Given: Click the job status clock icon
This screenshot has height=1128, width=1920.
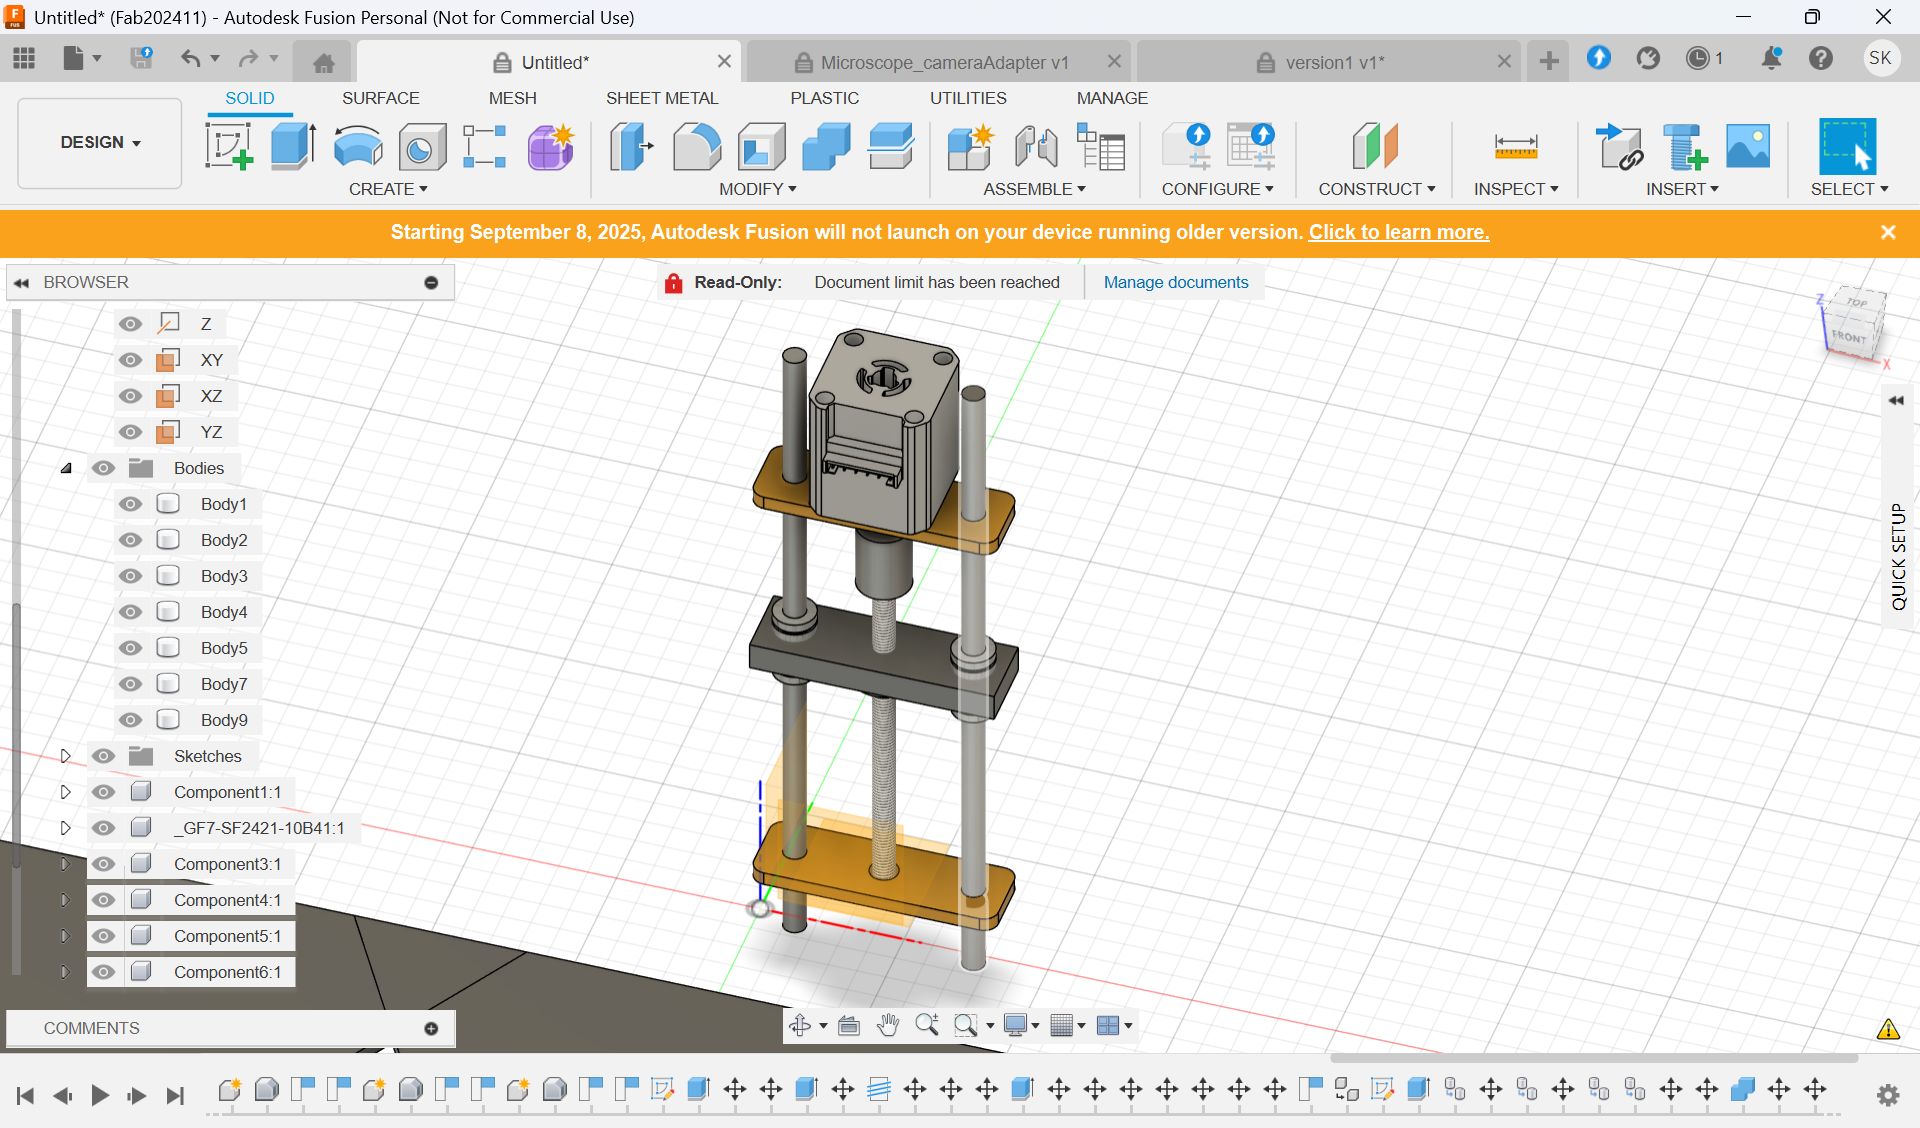Looking at the screenshot, I should (x=1698, y=58).
